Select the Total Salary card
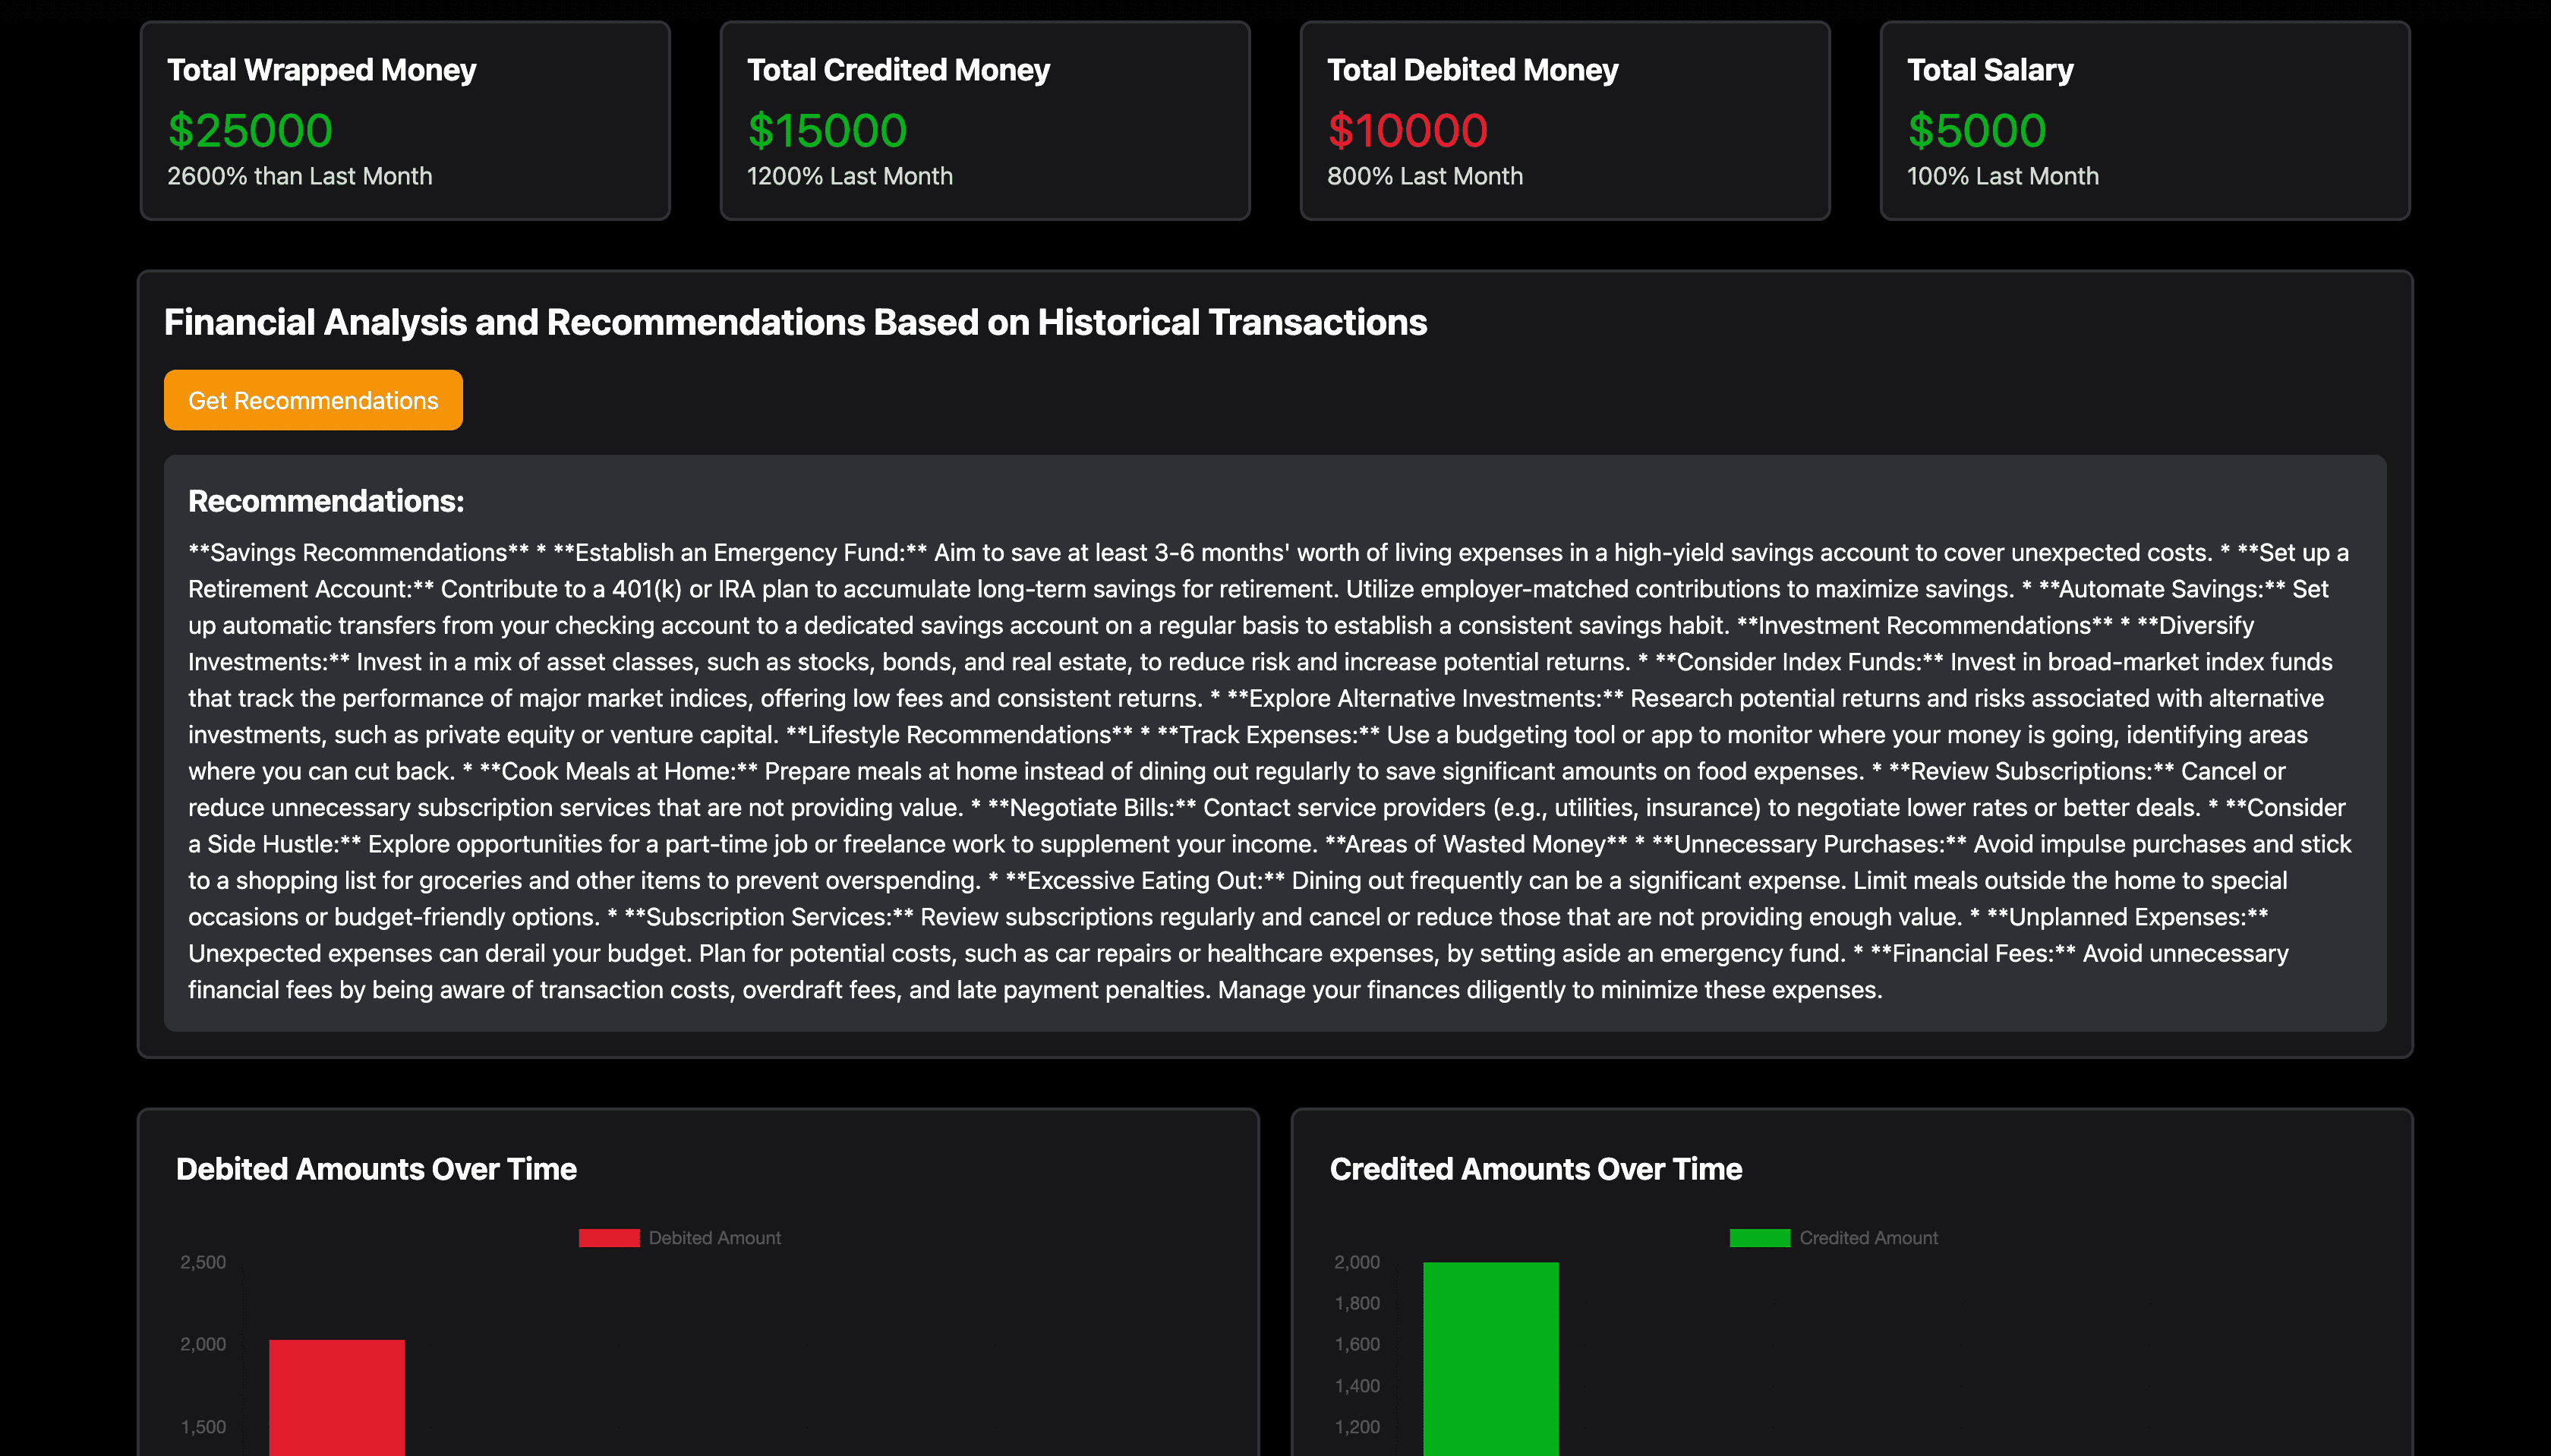2551x1456 pixels. click(x=2145, y=120)
